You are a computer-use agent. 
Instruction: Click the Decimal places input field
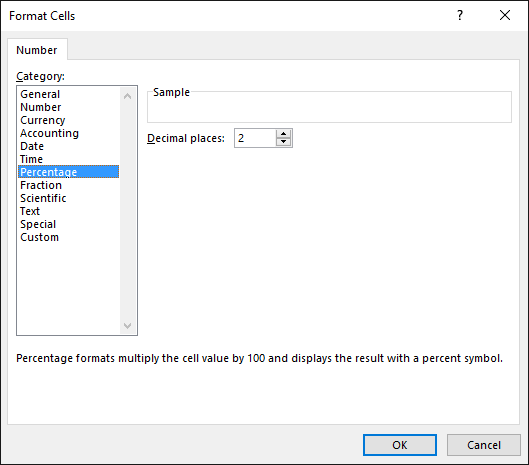point(255,138)
